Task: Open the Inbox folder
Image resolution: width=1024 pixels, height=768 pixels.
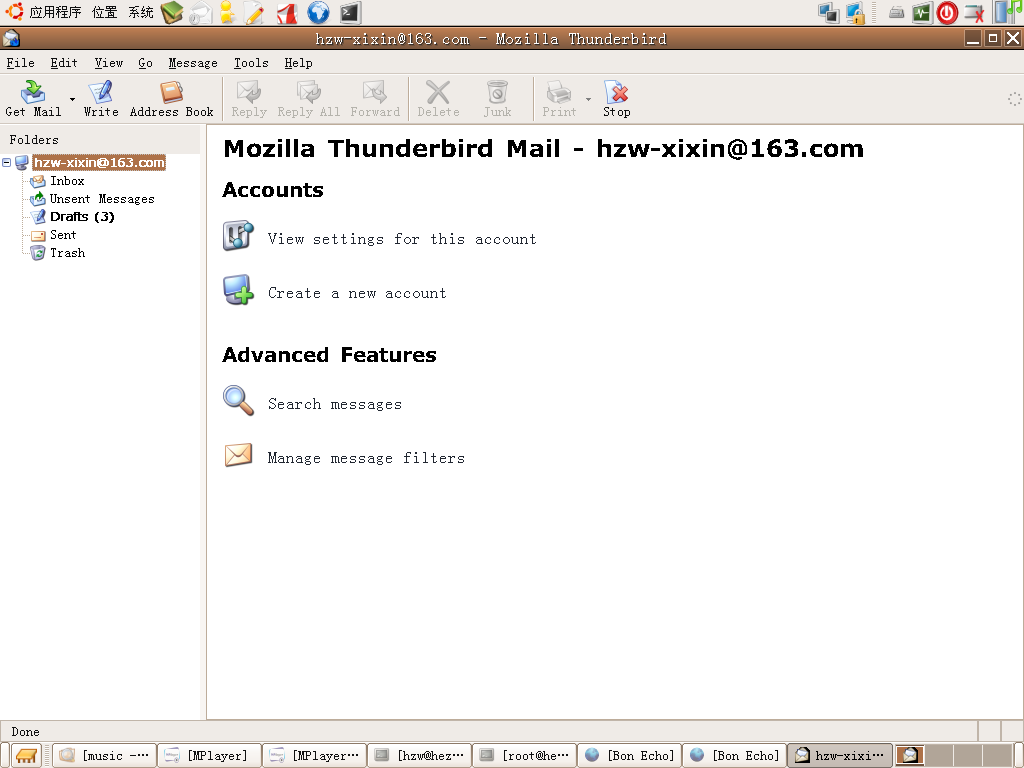Action: tap(67, 180)
